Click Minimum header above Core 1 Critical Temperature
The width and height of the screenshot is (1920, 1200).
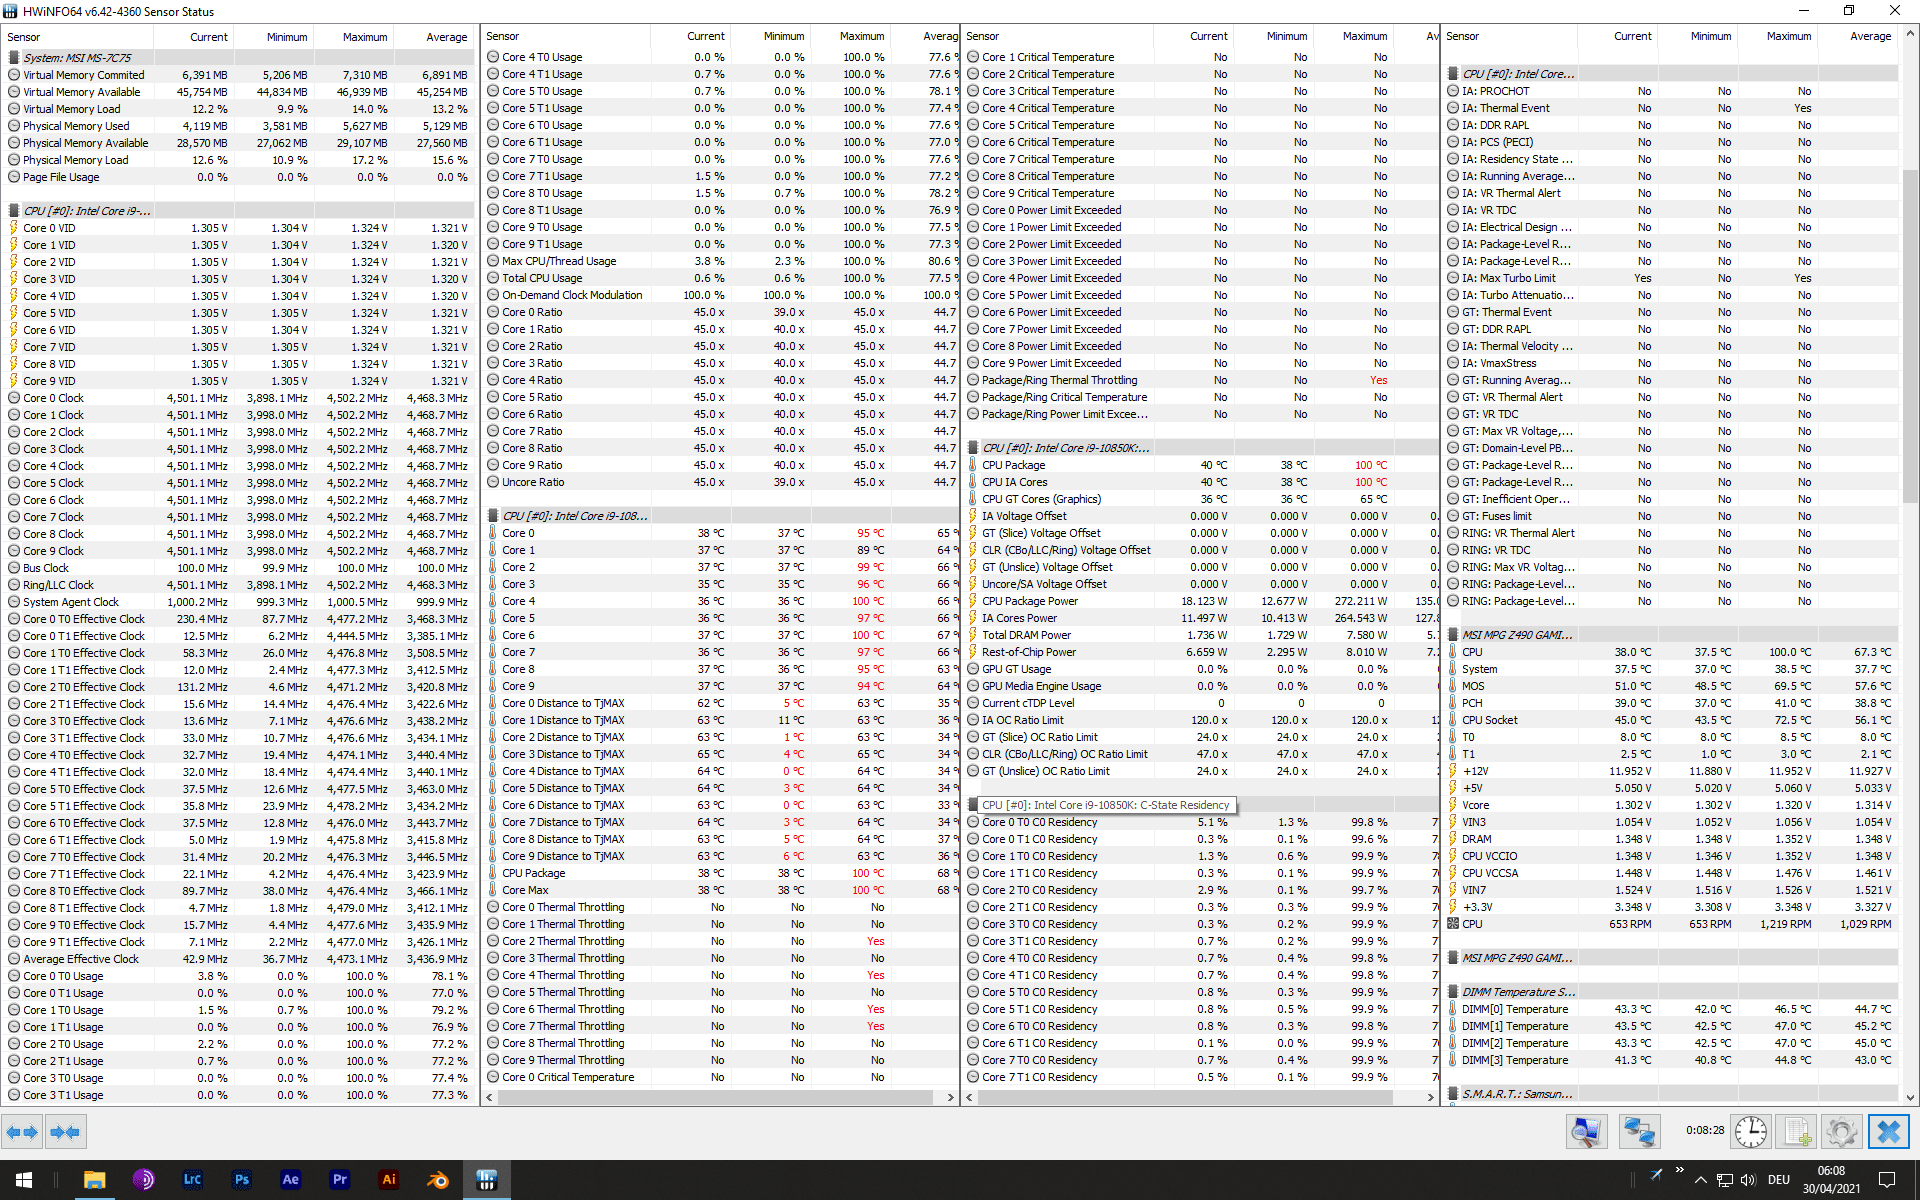click(1273, 36)
